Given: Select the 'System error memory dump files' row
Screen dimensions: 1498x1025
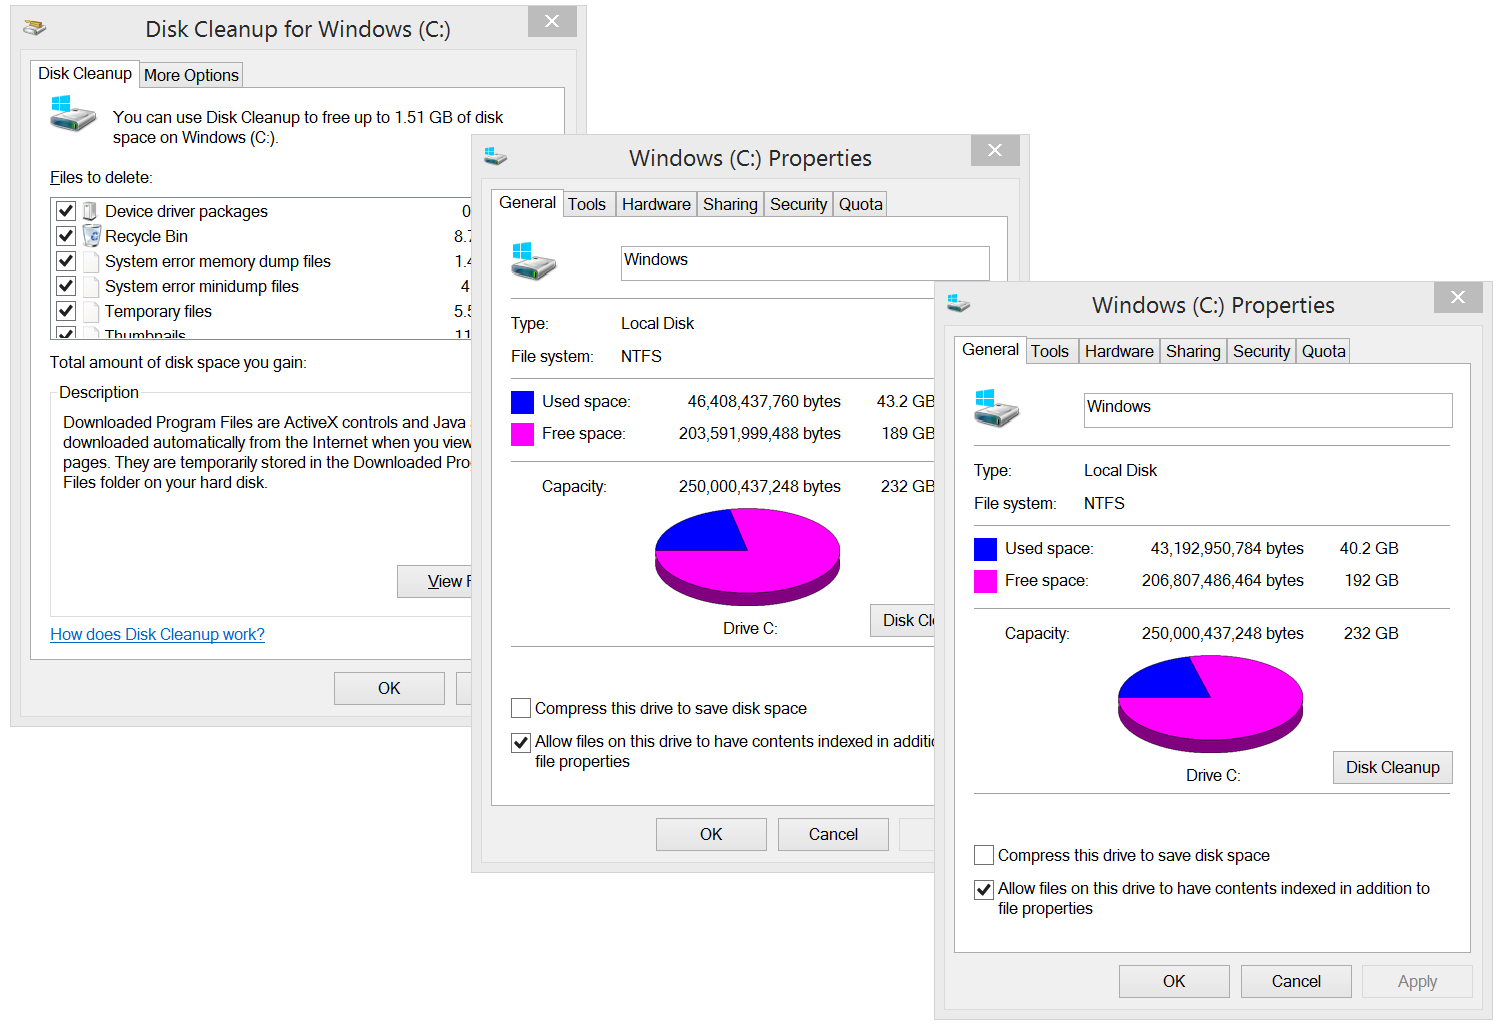Looking at the screenshot, I should tap(262, 261).
